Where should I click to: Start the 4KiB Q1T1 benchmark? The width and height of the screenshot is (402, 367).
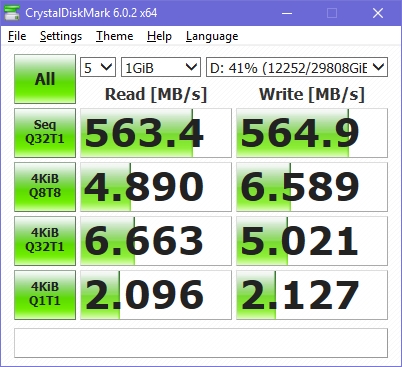tap(45, 295)
